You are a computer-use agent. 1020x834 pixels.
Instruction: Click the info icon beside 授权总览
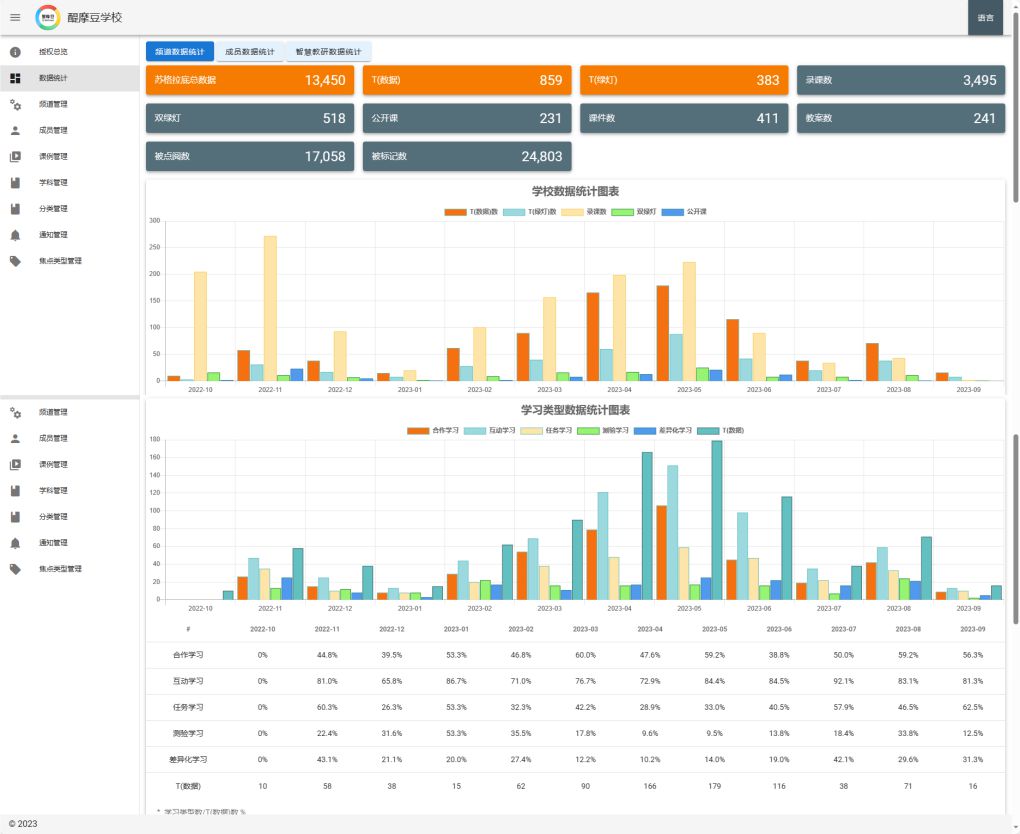pos(15,51)
